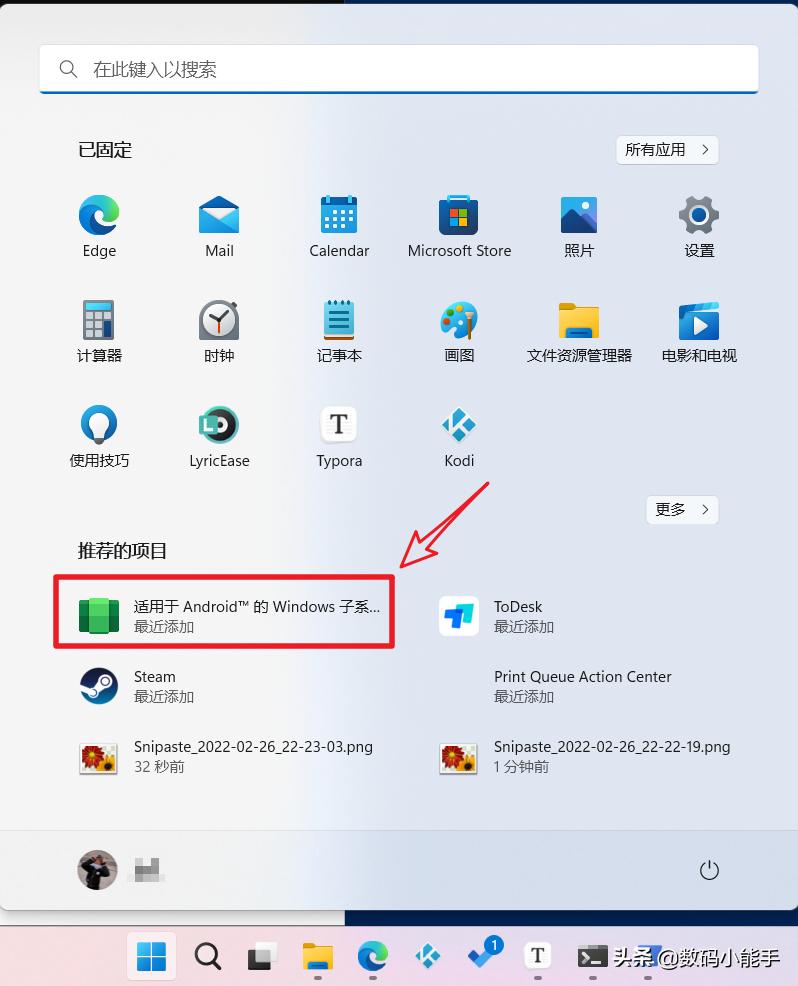798x986 pixels.
Task: Open 适用于 Android 的 Windows 子系统
Action: (224, 616)
